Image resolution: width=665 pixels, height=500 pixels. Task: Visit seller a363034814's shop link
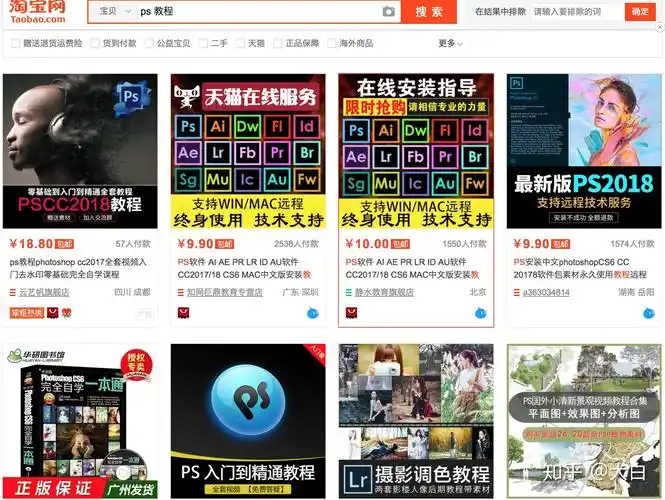[546, 292]
